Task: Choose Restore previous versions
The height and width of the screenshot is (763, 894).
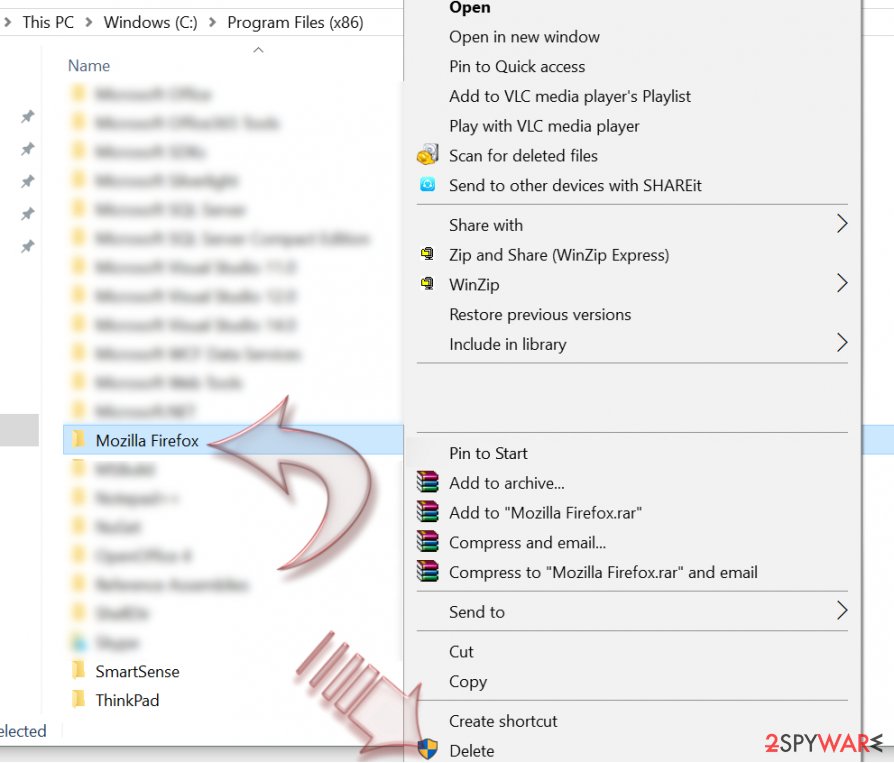Action: tap(540, 315)
